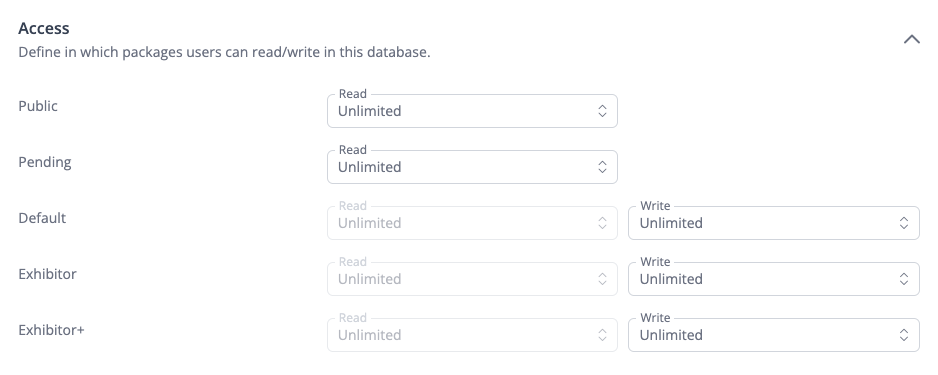
Task: Collapse the Access section chevron
Action: [911, 39]
